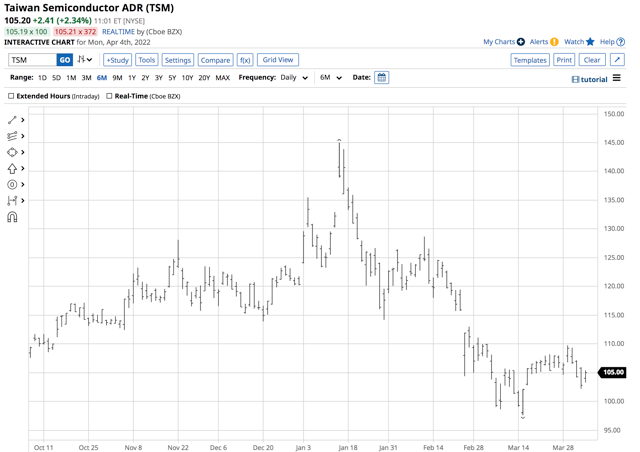Select the 1M range
This screenshot has height=452, width=640.
(71, 78)
